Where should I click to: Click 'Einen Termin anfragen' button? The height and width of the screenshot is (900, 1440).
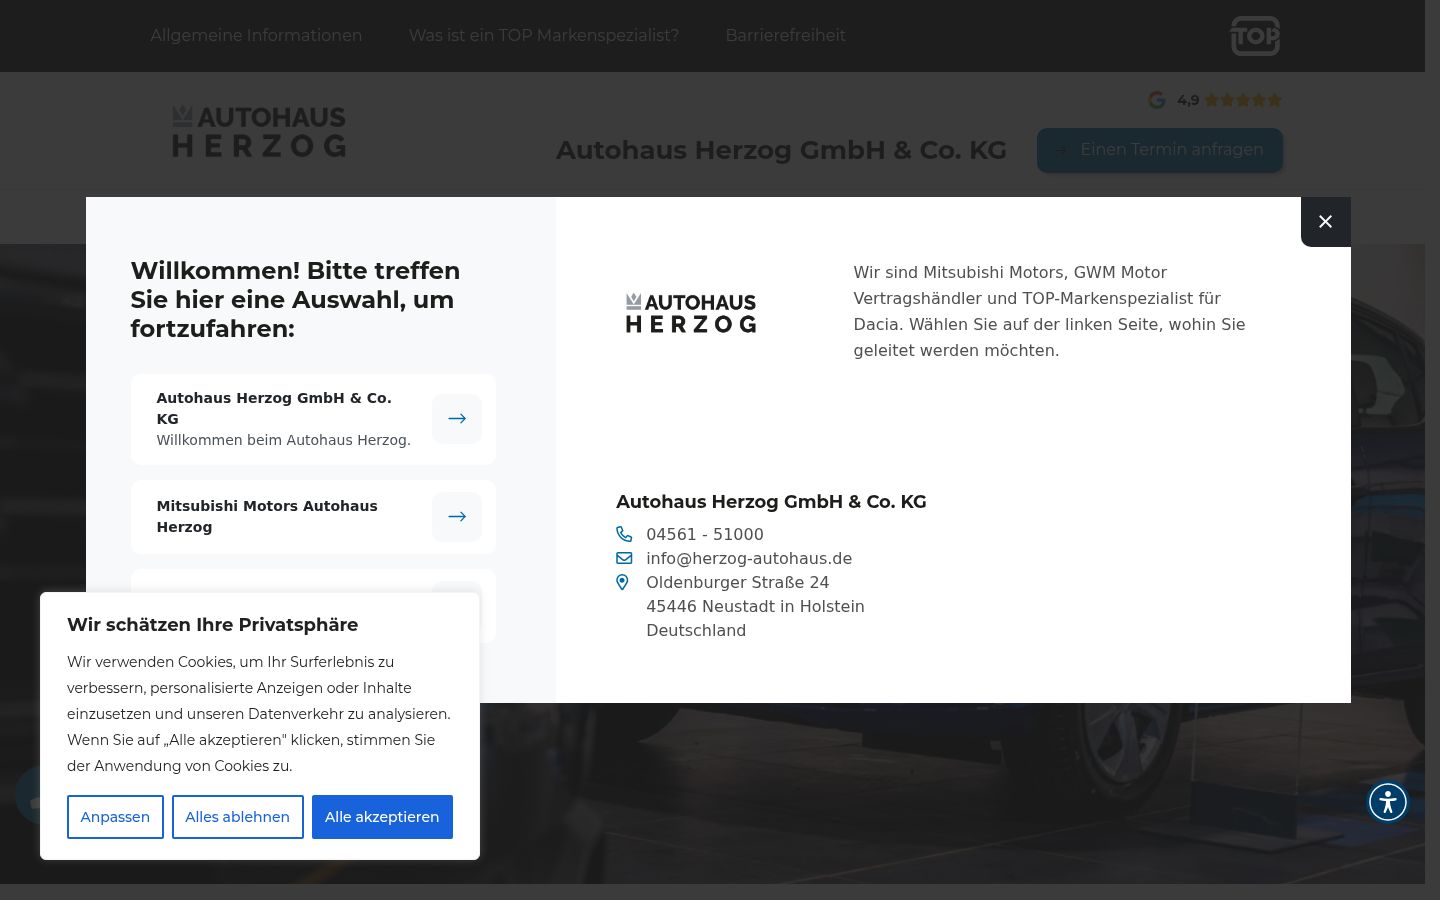click(x=1160, y=150)
